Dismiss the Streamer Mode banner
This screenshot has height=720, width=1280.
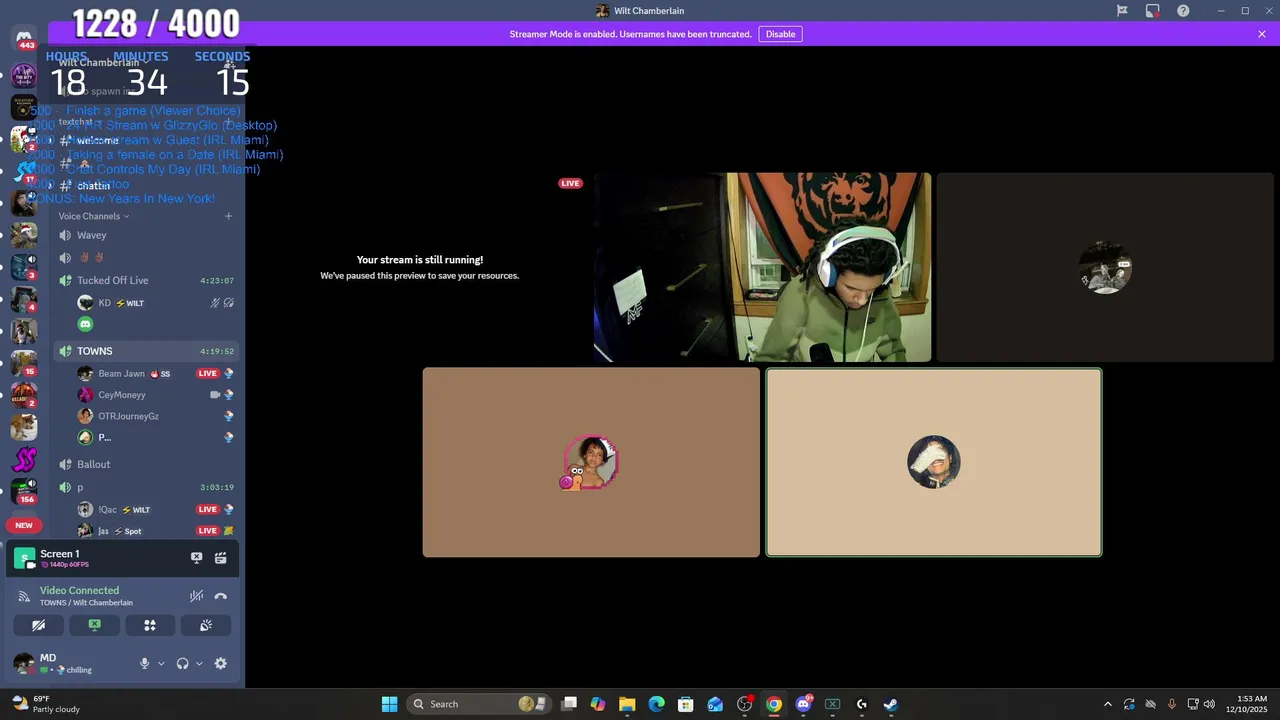(1262, 34)
